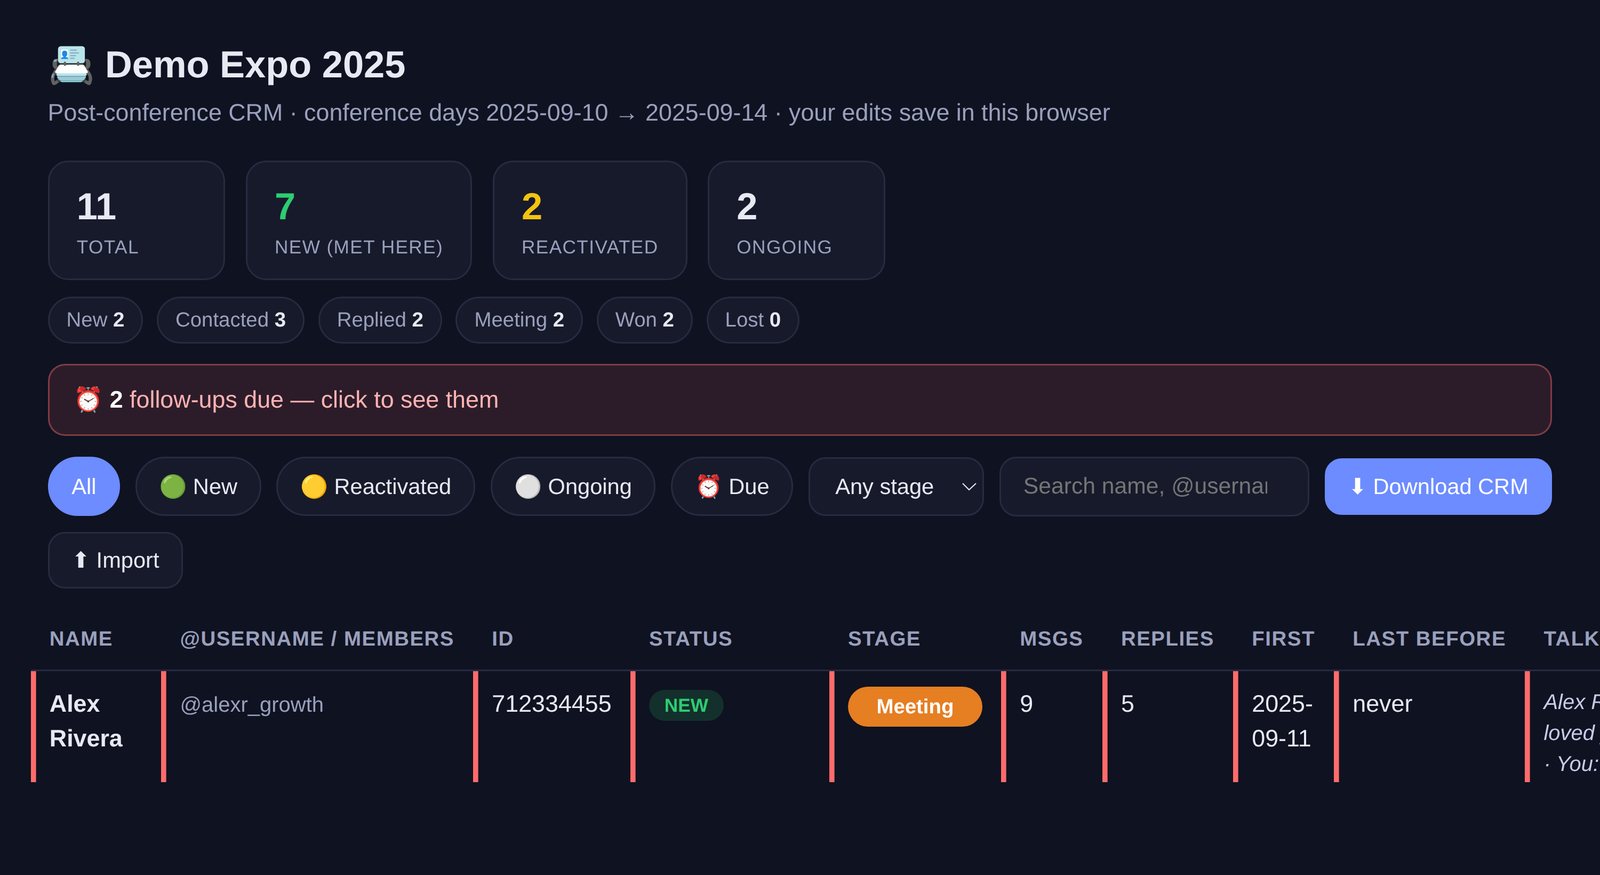The image size is (1600, 875).
Task: Show only Due follow-ups
Action: coord(732,487)
